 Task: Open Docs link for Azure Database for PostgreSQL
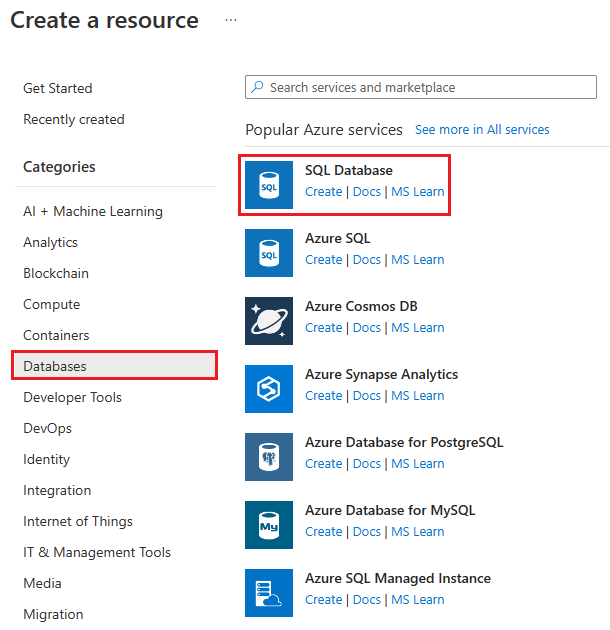(x=366, y=464)
